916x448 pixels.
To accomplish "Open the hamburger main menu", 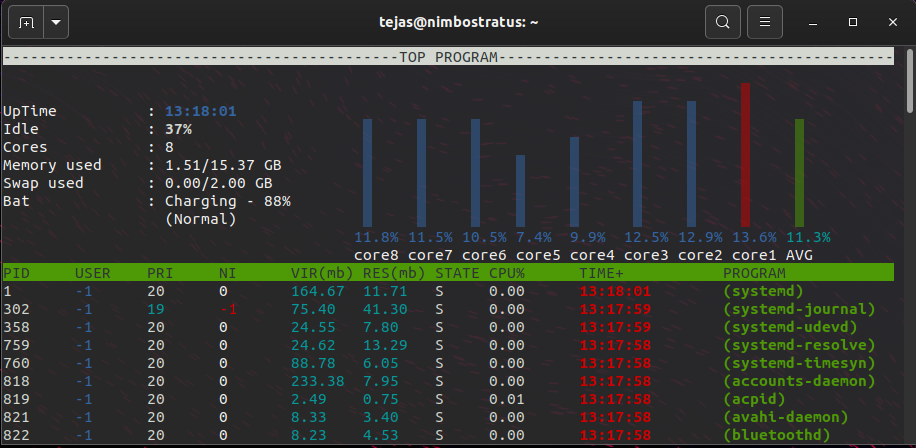I will tap(765, 22).
